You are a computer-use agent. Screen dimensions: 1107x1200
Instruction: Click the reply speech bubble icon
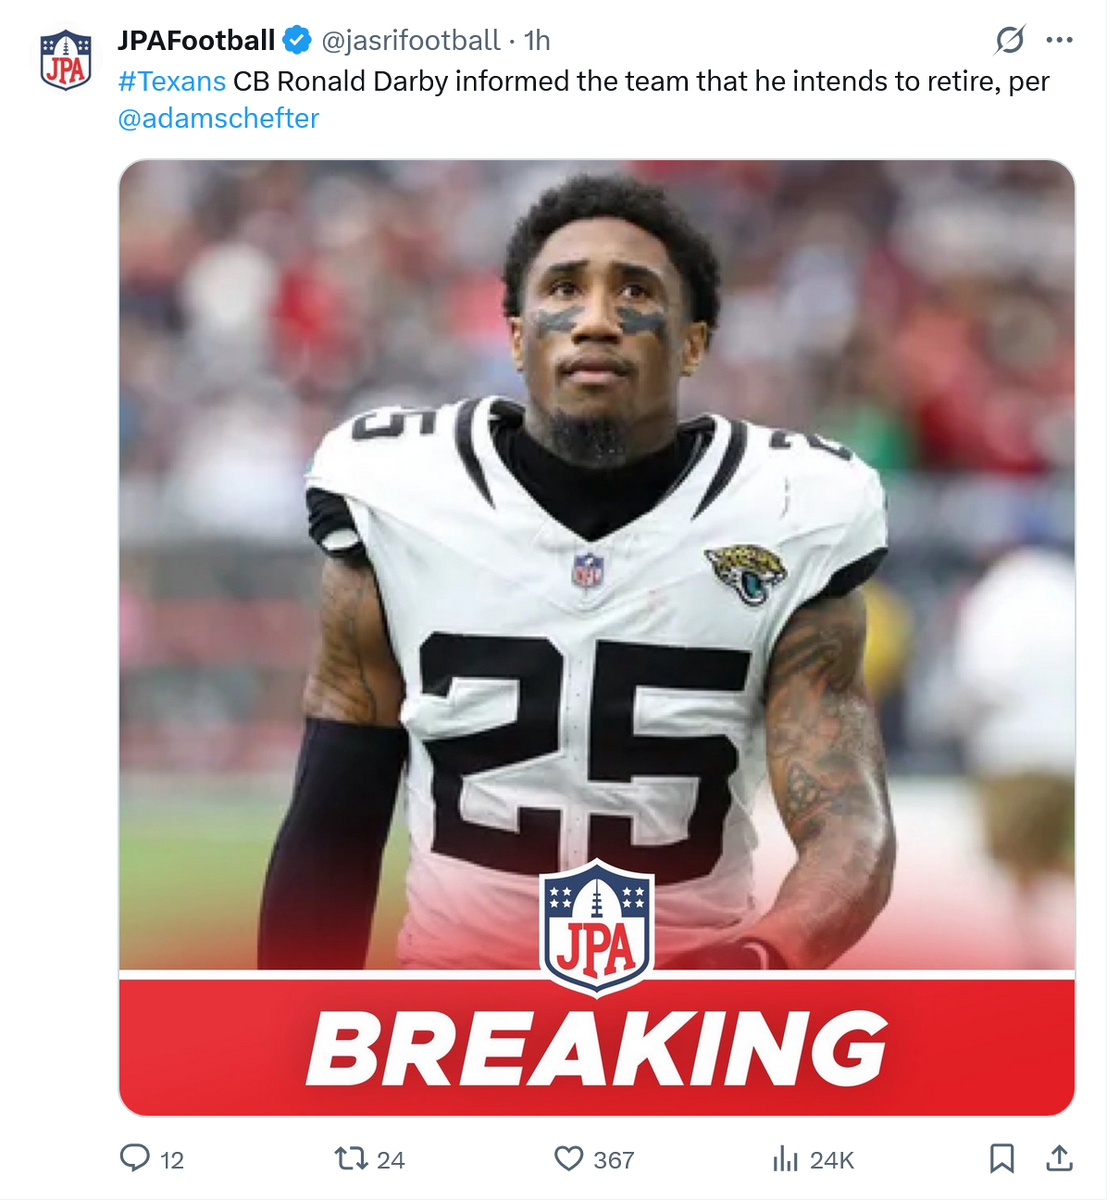pos(135,1159)
